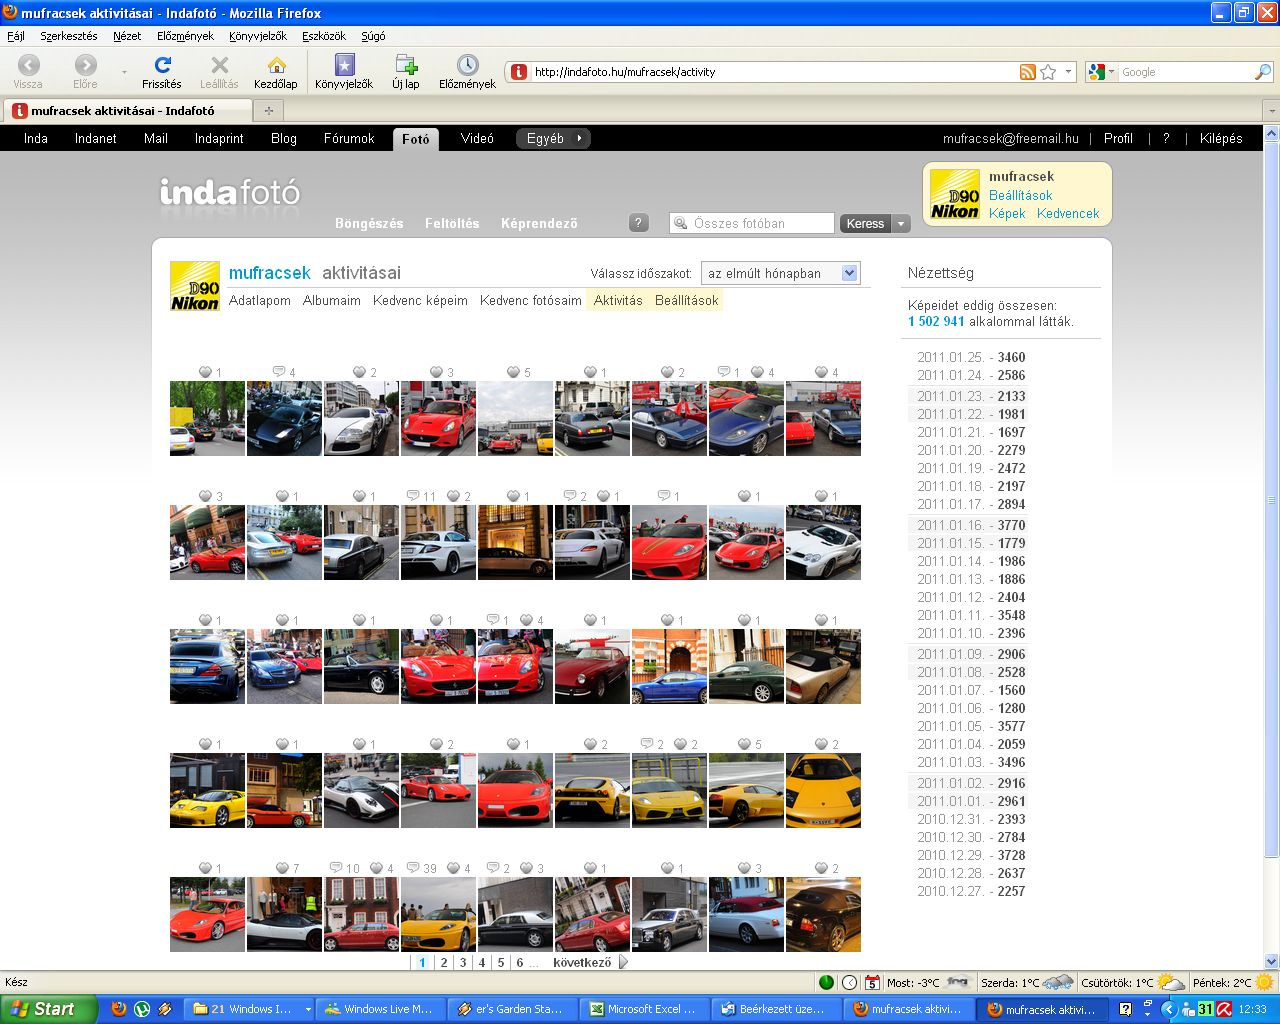This screenshot has width=1280, height=1024.
Task: Open the Nézet menu
Action: pos(127,36)
